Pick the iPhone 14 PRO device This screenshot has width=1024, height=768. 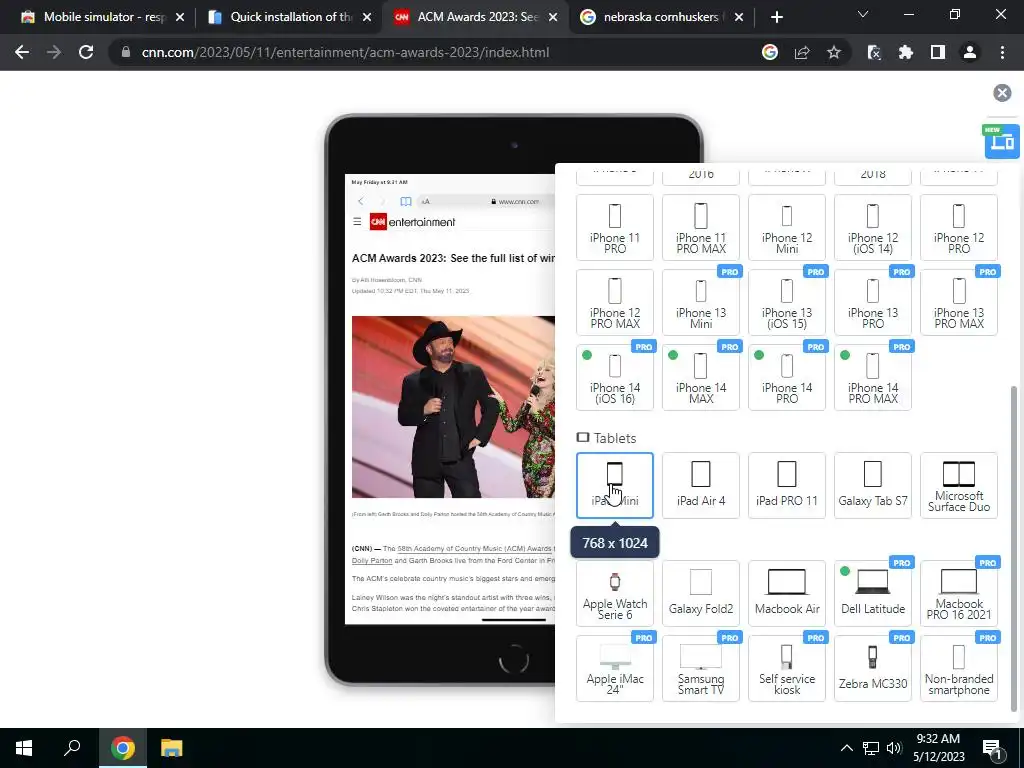coord(787,377)
